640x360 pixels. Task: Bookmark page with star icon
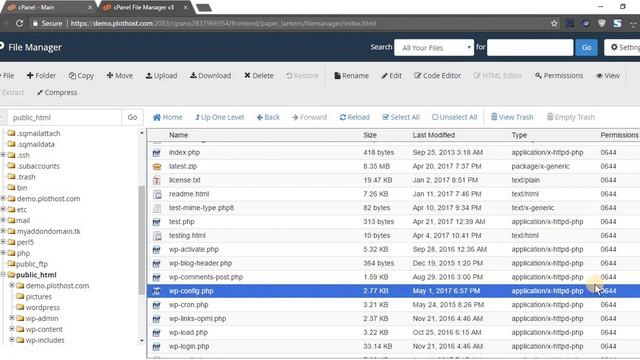pyautogui.click(x=554, y=24)
